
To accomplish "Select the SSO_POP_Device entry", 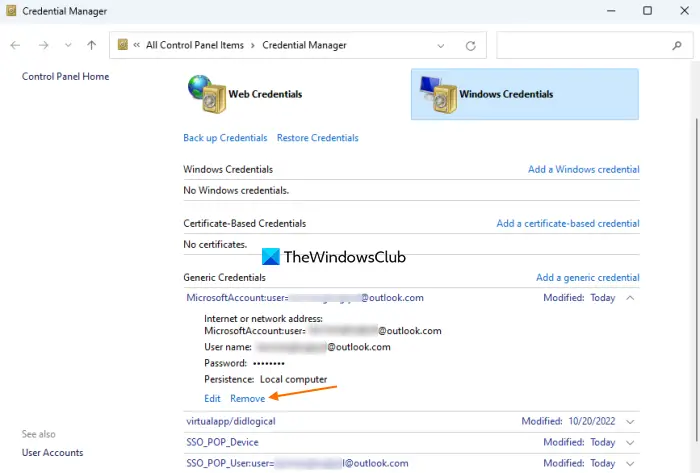I will (x=222, y=442).
